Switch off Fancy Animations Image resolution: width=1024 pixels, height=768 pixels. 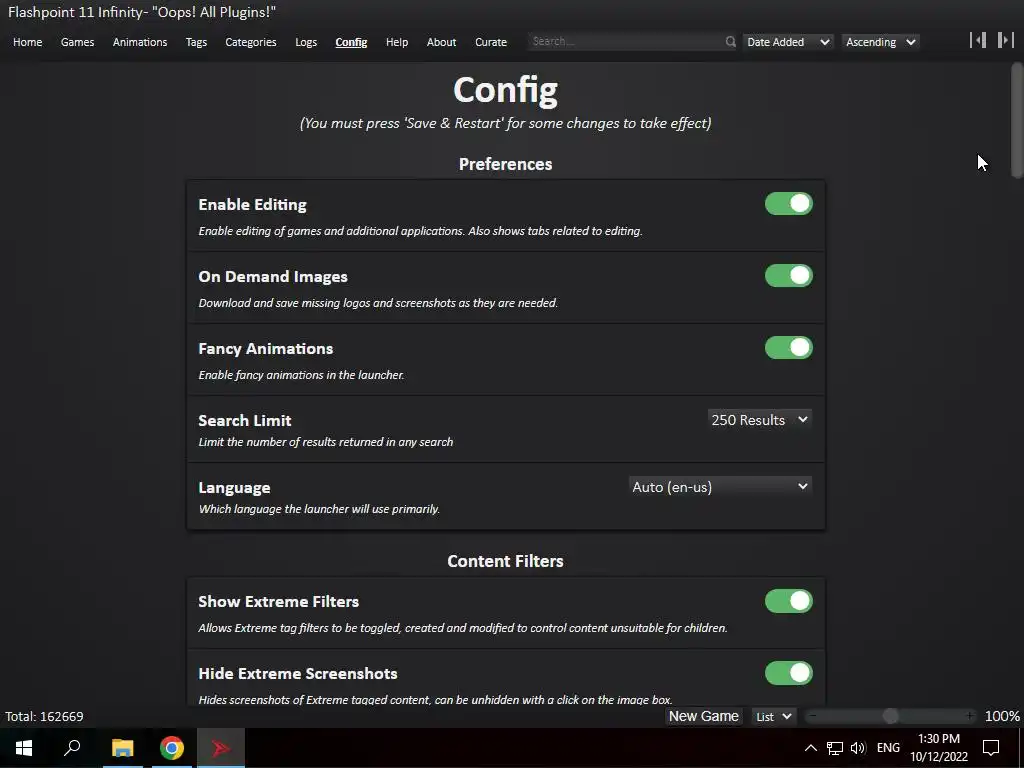click(789, 347)
